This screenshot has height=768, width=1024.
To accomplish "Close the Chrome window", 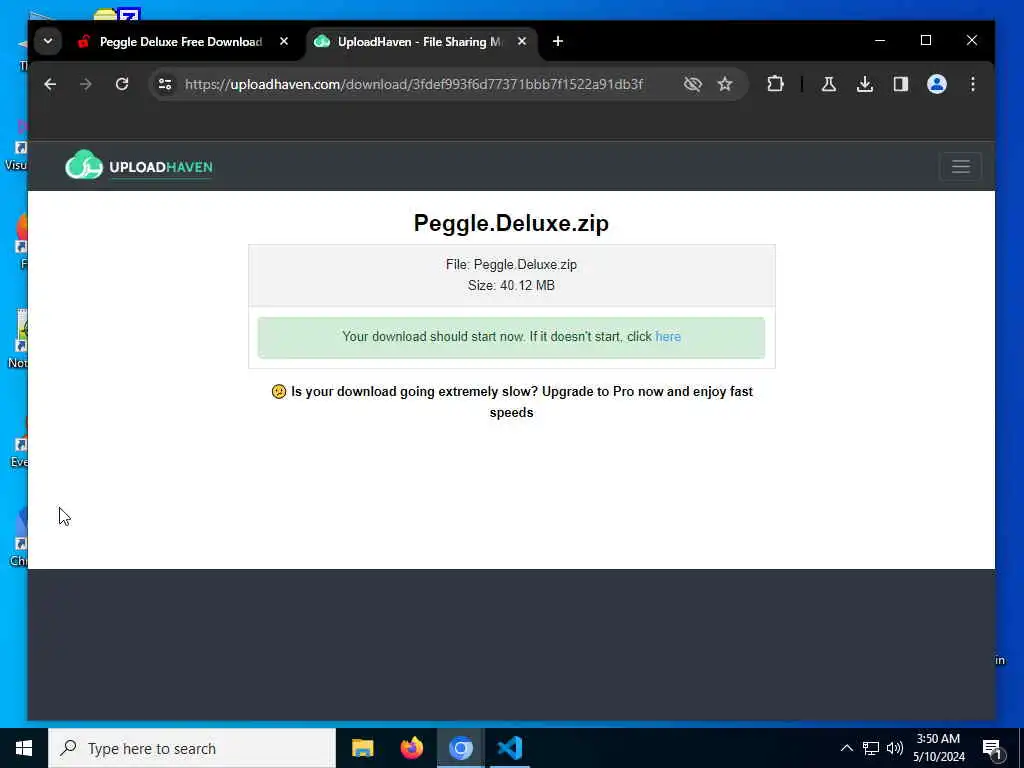I will pos(972,40).
